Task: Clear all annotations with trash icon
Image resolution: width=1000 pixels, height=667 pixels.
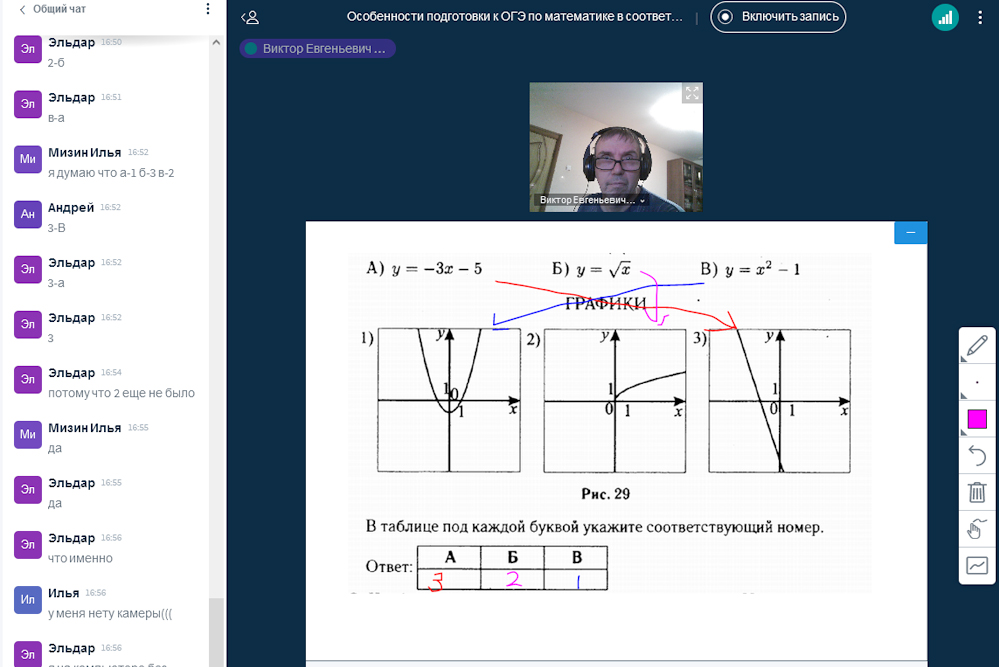Action: pos(977,492)
